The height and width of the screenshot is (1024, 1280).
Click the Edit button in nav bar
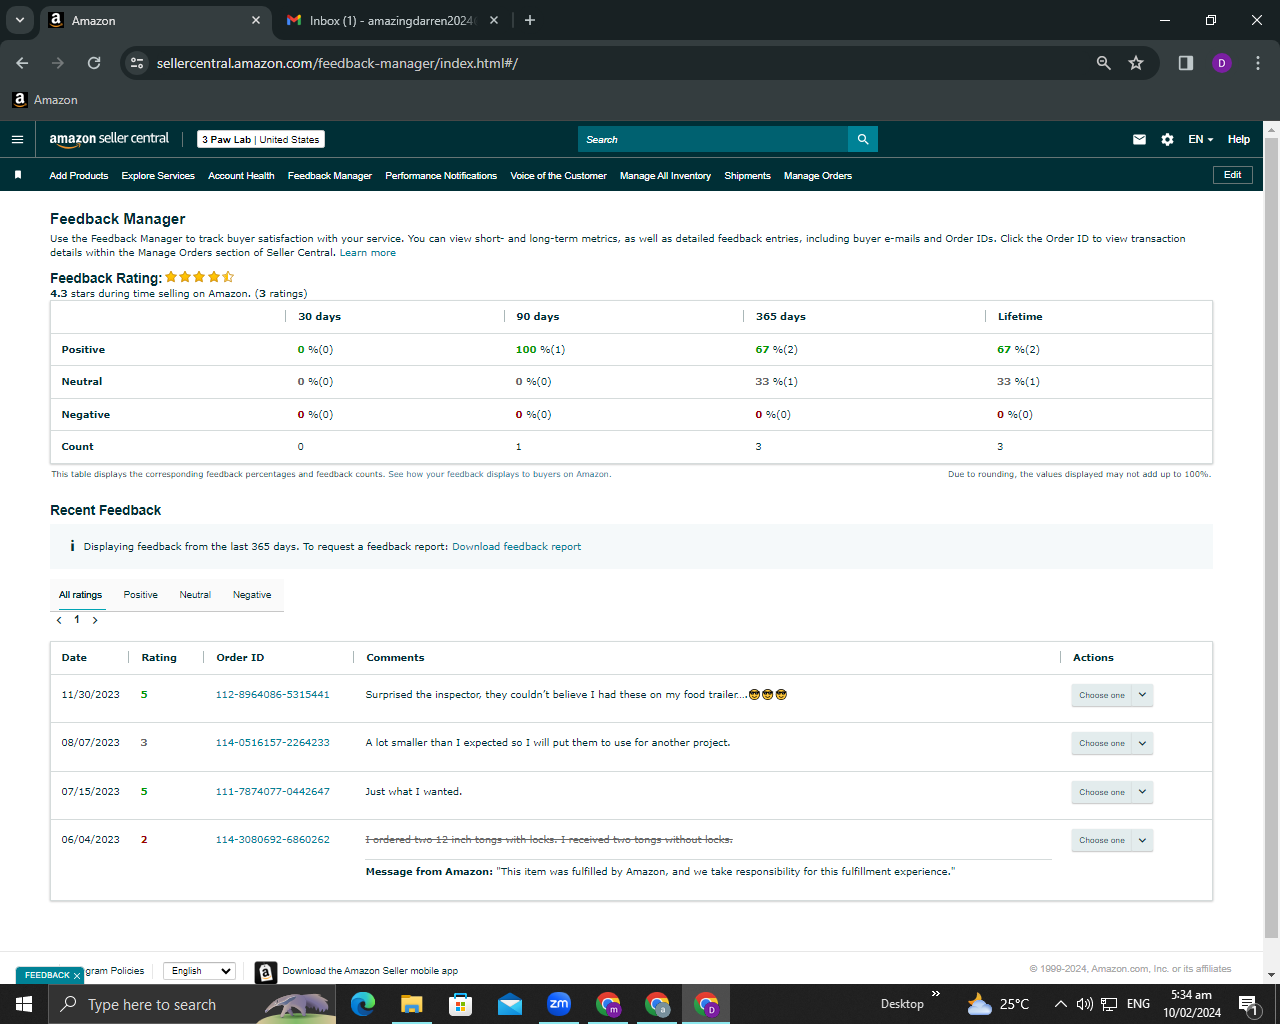pos(1232,175)
